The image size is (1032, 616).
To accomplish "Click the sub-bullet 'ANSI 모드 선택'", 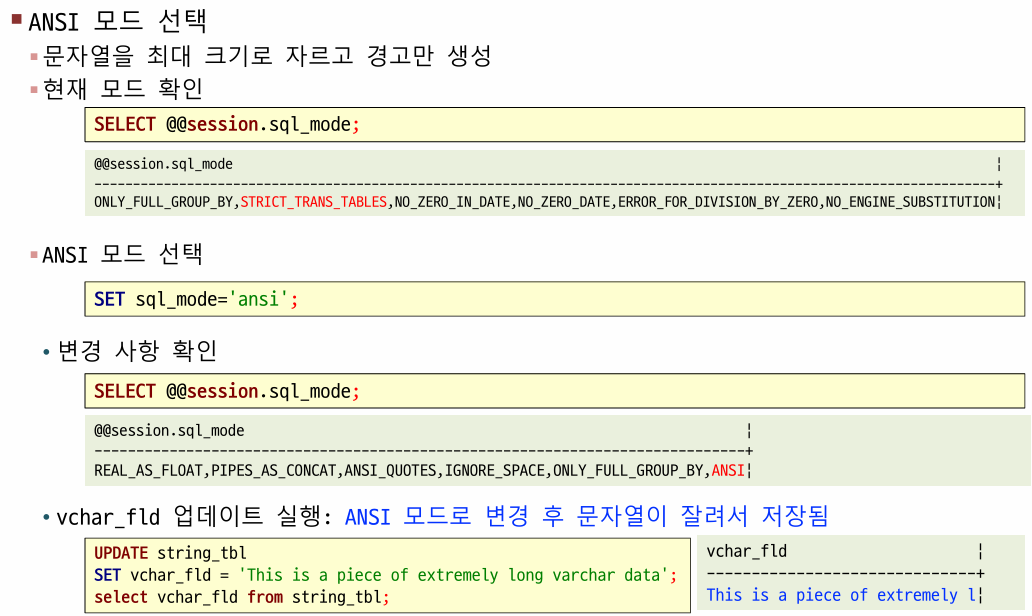I will 122,254.
